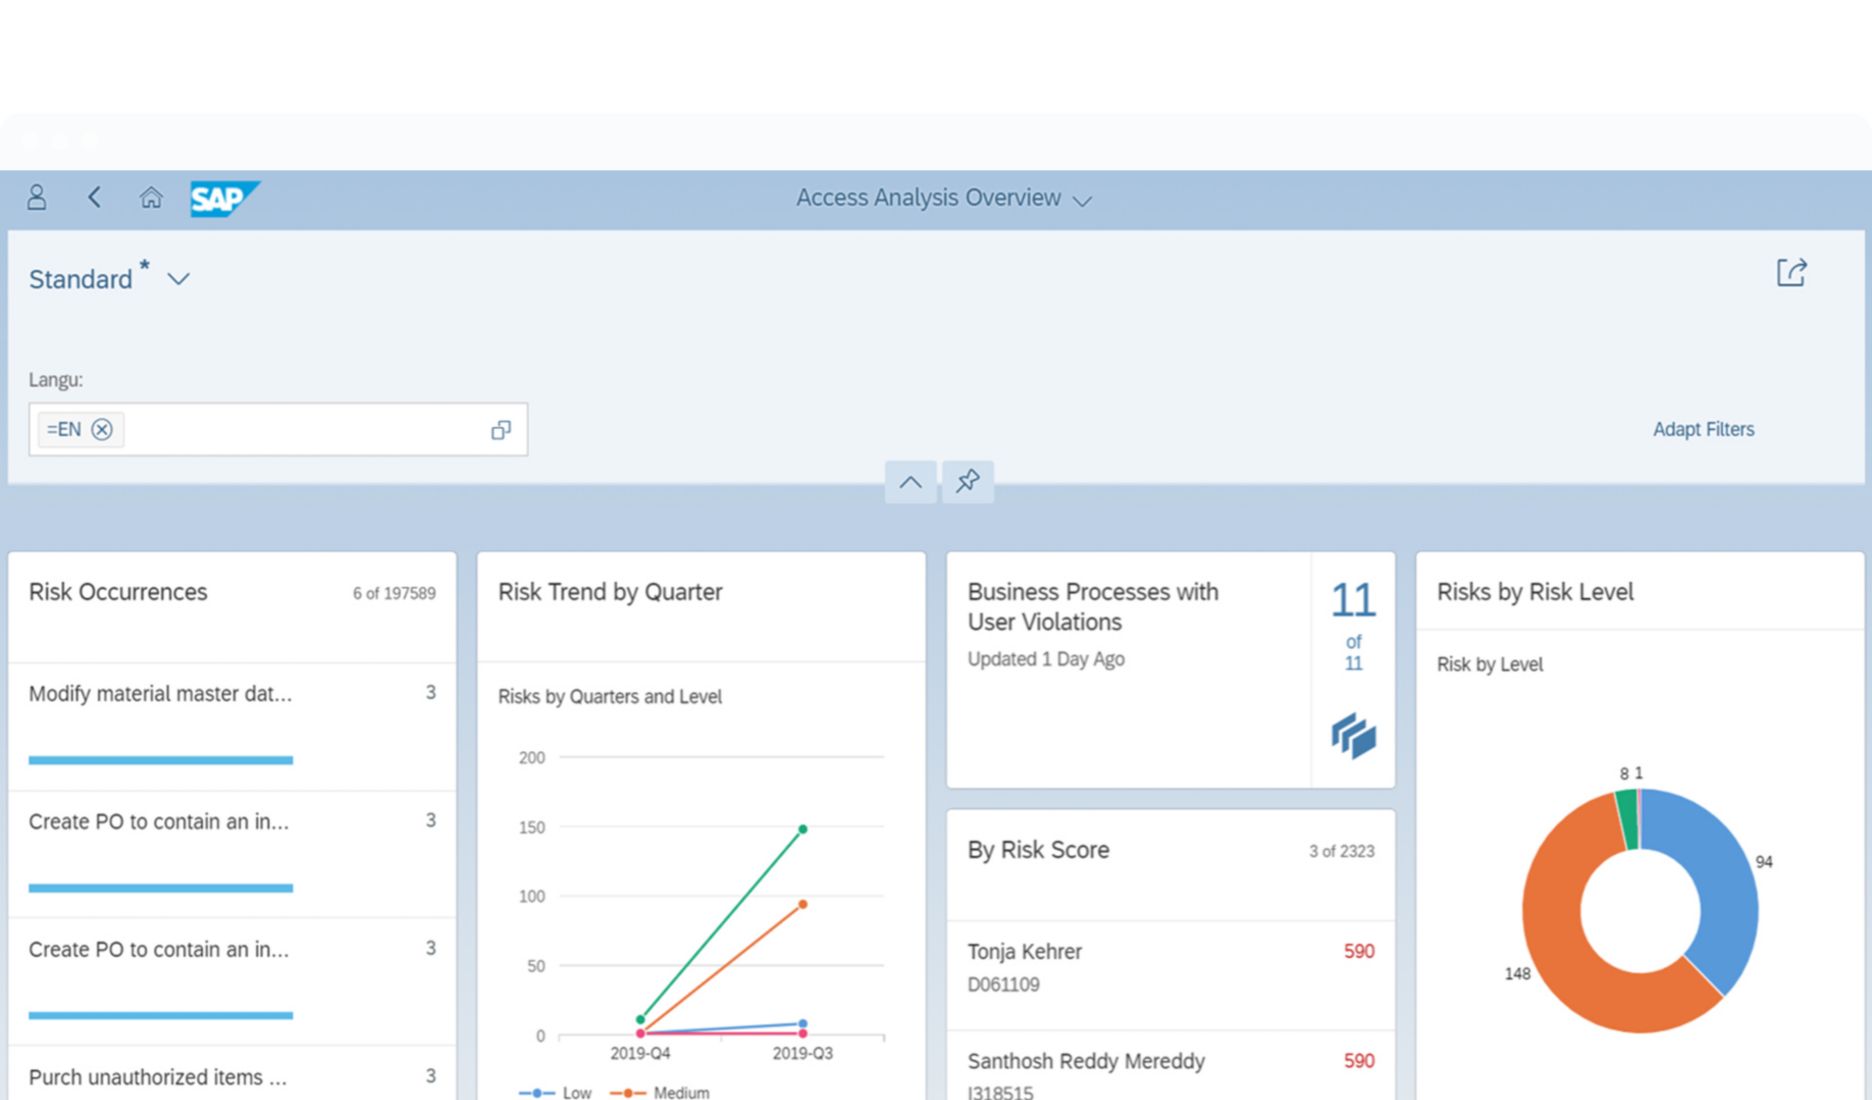Viewport: 1872px width, 1100px height.
Task: Click the SAP logo
Action: pos(224,198)
